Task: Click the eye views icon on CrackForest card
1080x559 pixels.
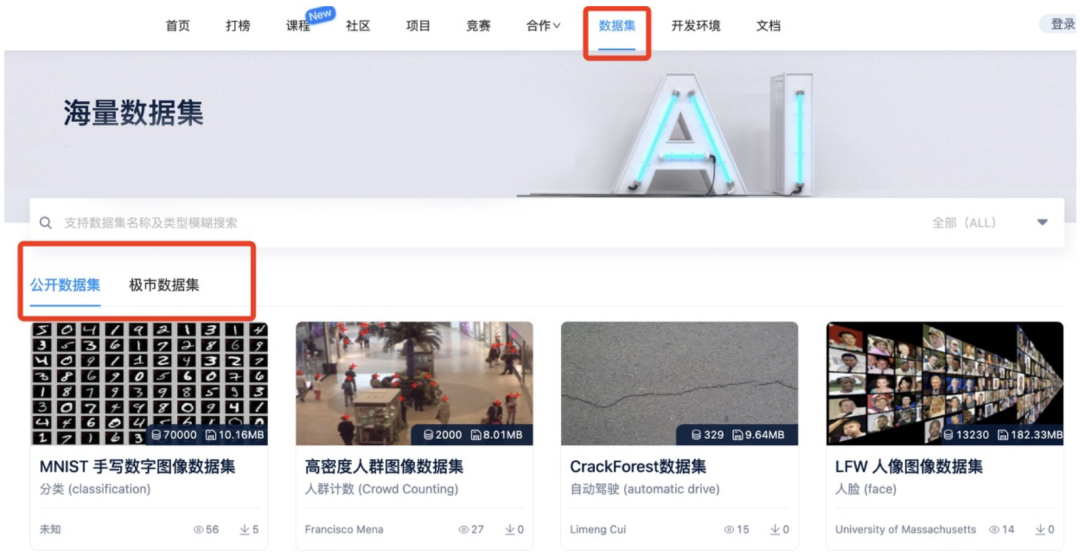Action: coord(729,529)
